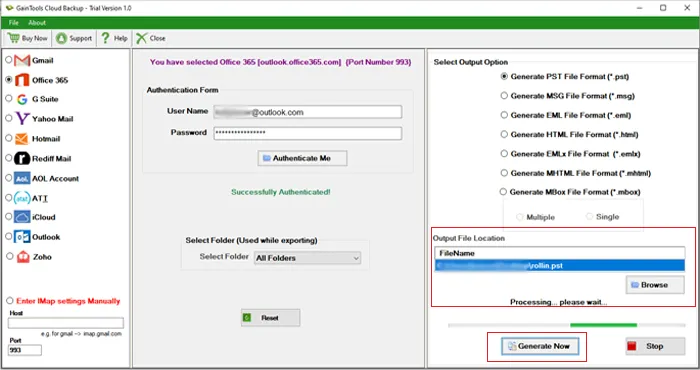The image size is (700, 370).
Task: Click the GainTools app icon in title bar
Action: [9, 8]
